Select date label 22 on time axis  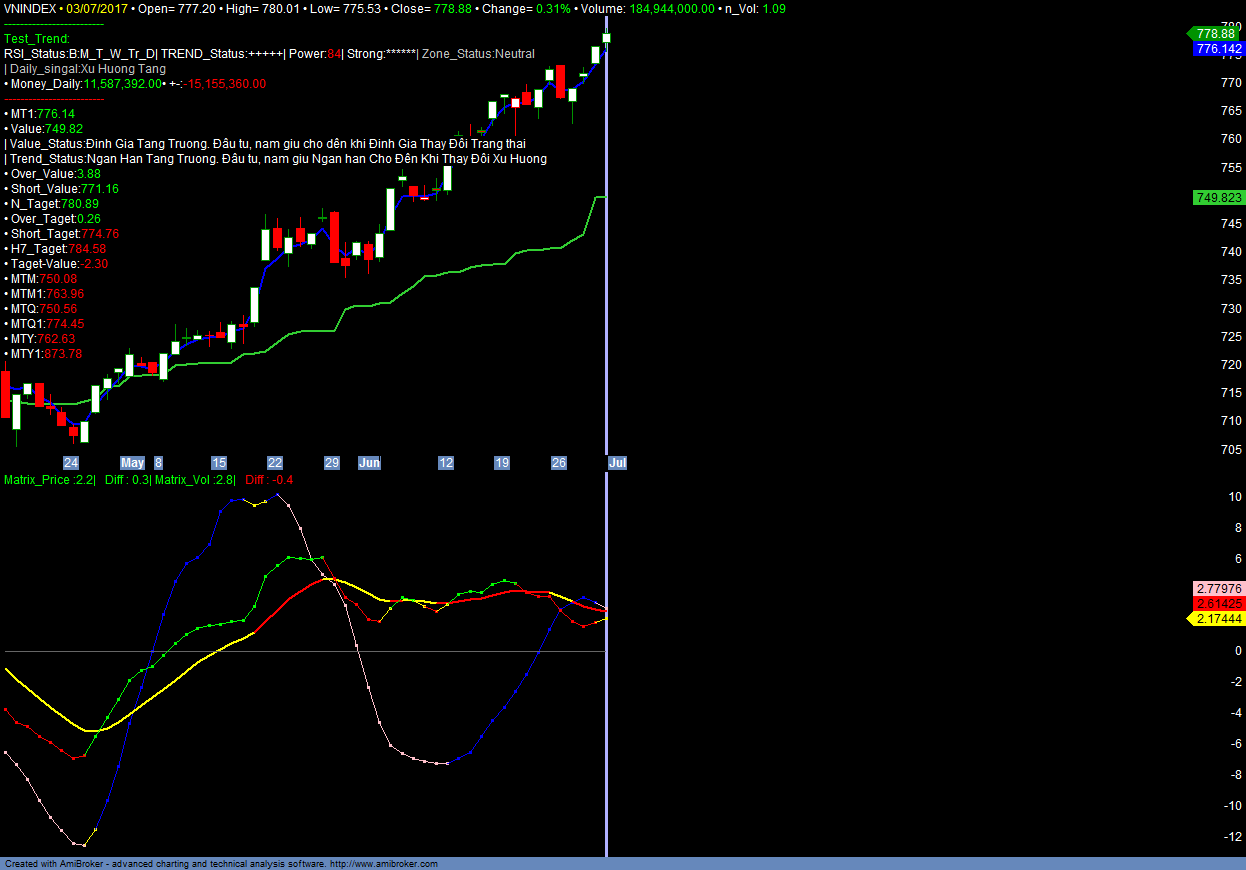point(275,463)
